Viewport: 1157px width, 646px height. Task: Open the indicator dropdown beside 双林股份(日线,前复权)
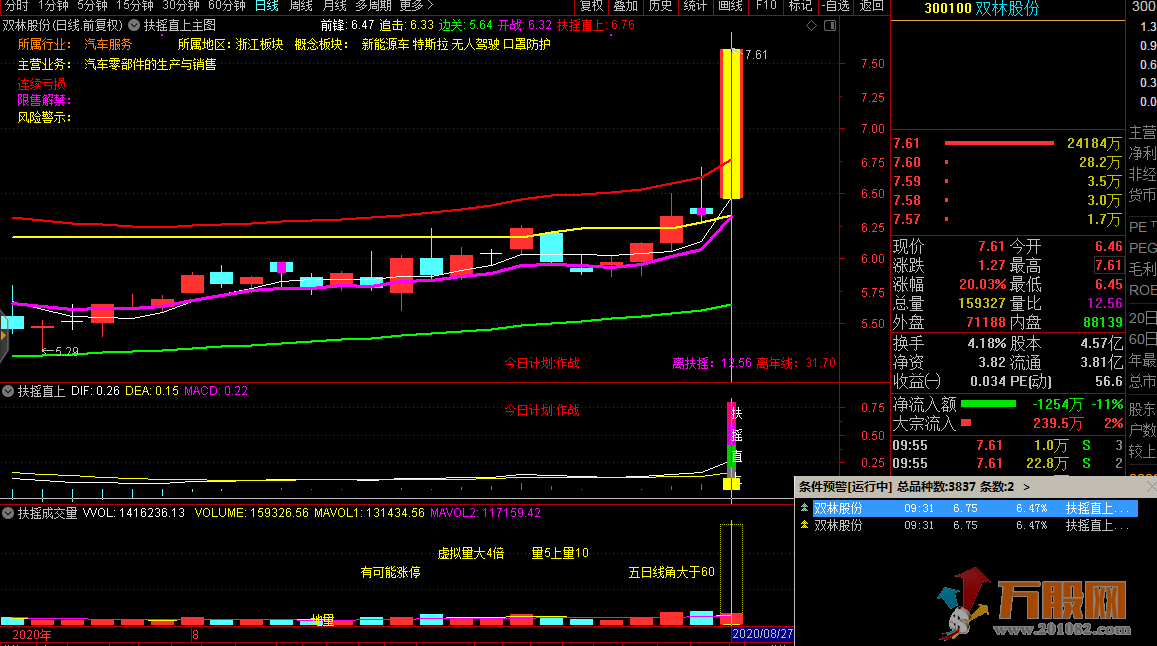tap(134, 25)
